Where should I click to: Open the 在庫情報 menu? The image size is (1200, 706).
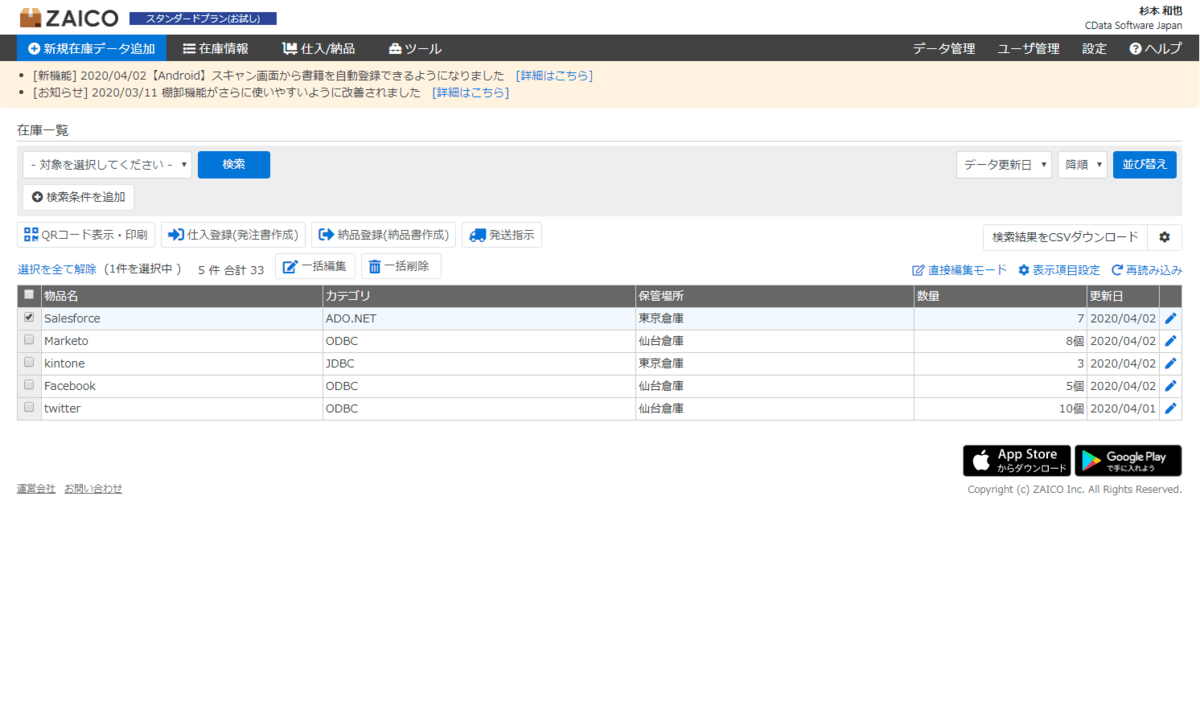216,48
